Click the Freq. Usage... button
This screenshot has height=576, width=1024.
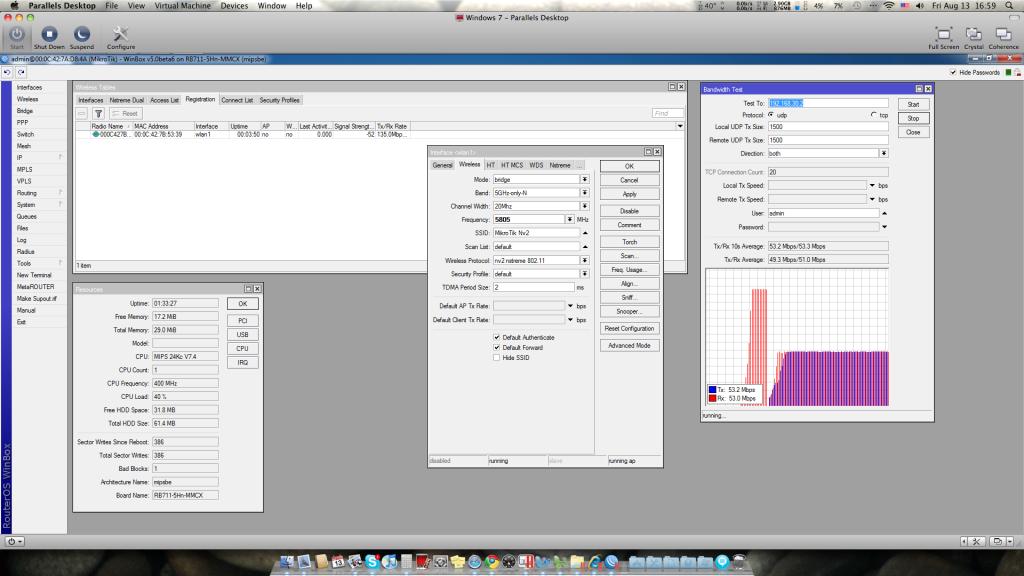(629, 270)
